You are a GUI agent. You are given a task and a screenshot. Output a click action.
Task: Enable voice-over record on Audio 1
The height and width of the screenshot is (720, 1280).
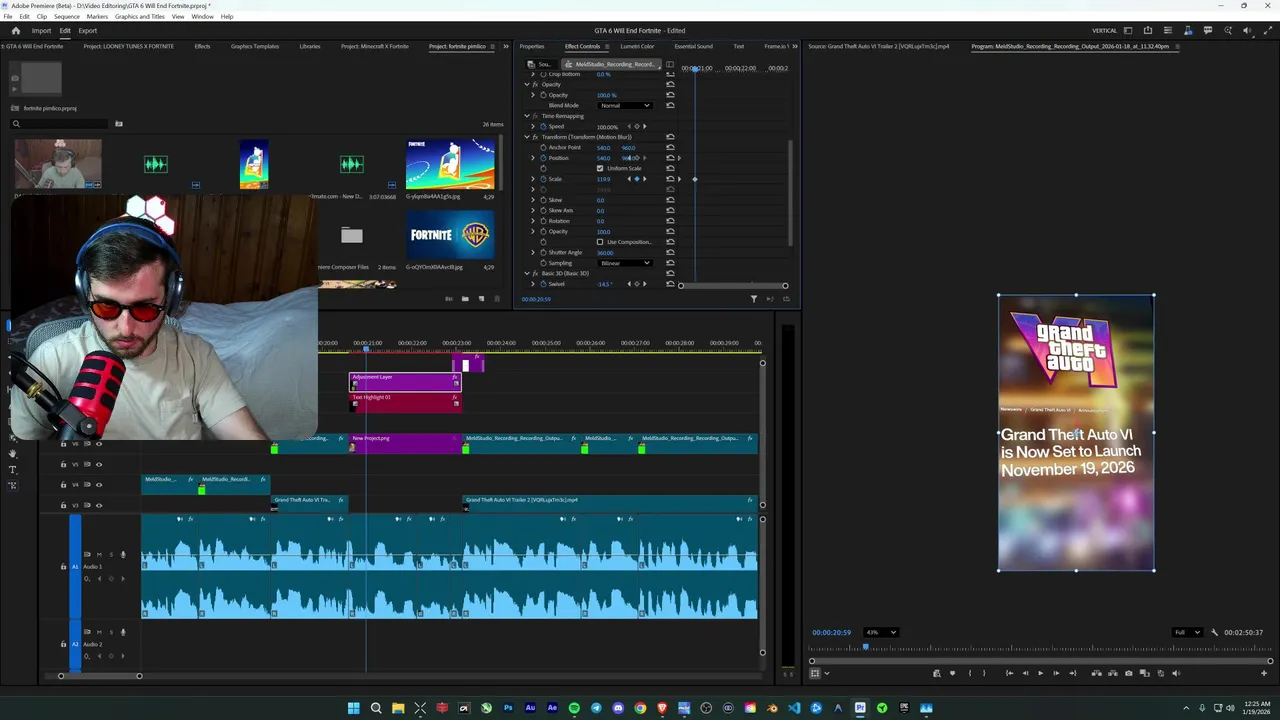point(123,554)
